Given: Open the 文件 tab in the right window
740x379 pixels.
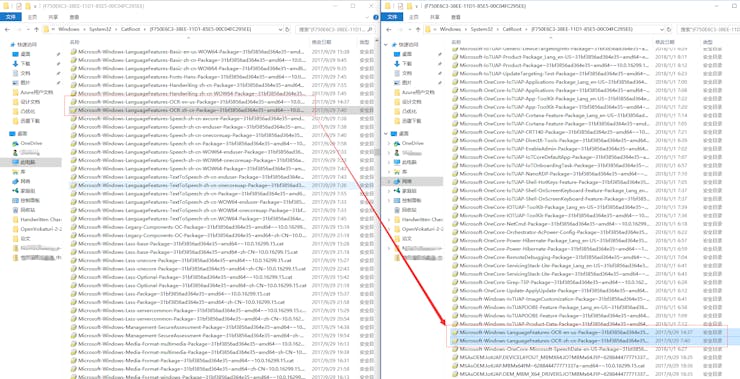Looking at the screenshot, I should click(392, 17).
